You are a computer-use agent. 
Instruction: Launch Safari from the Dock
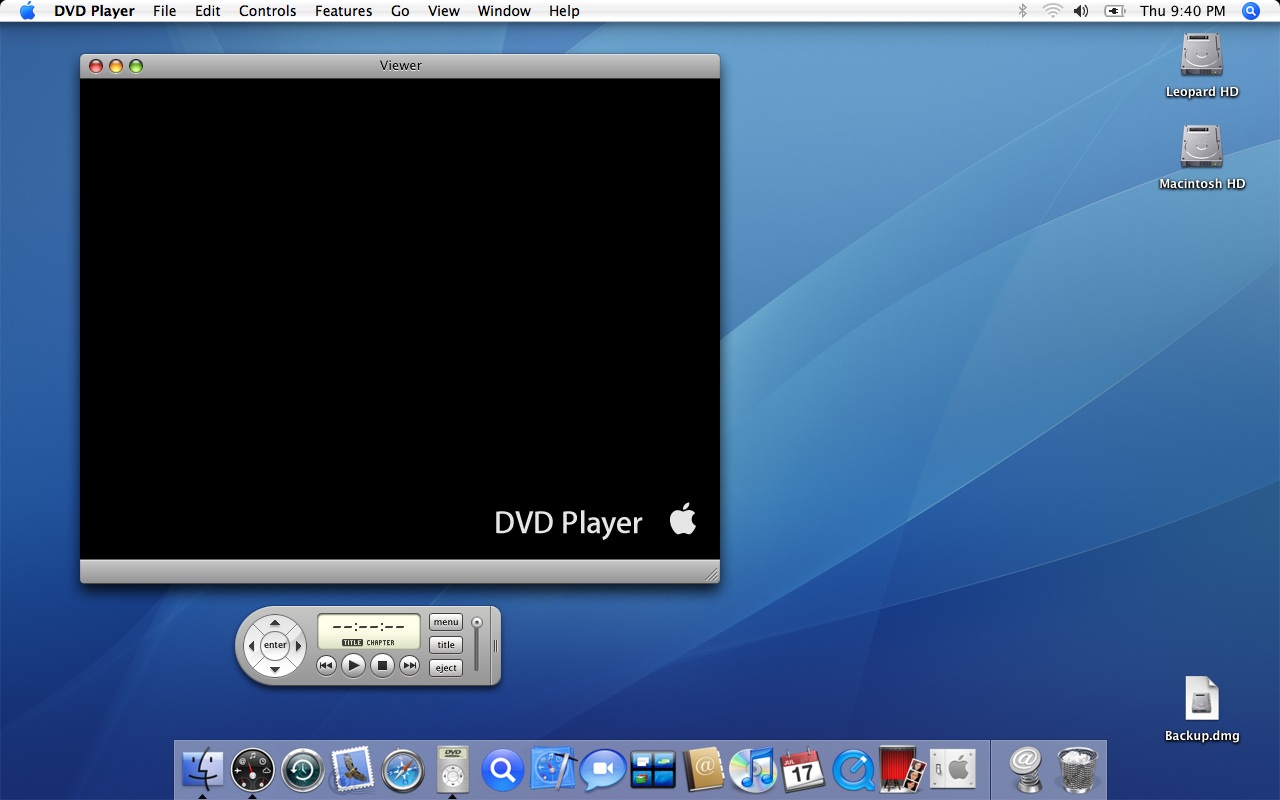403,770
